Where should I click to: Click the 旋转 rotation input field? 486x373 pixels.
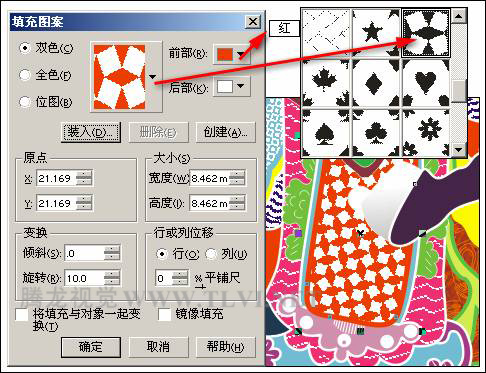tap(84, 278)
